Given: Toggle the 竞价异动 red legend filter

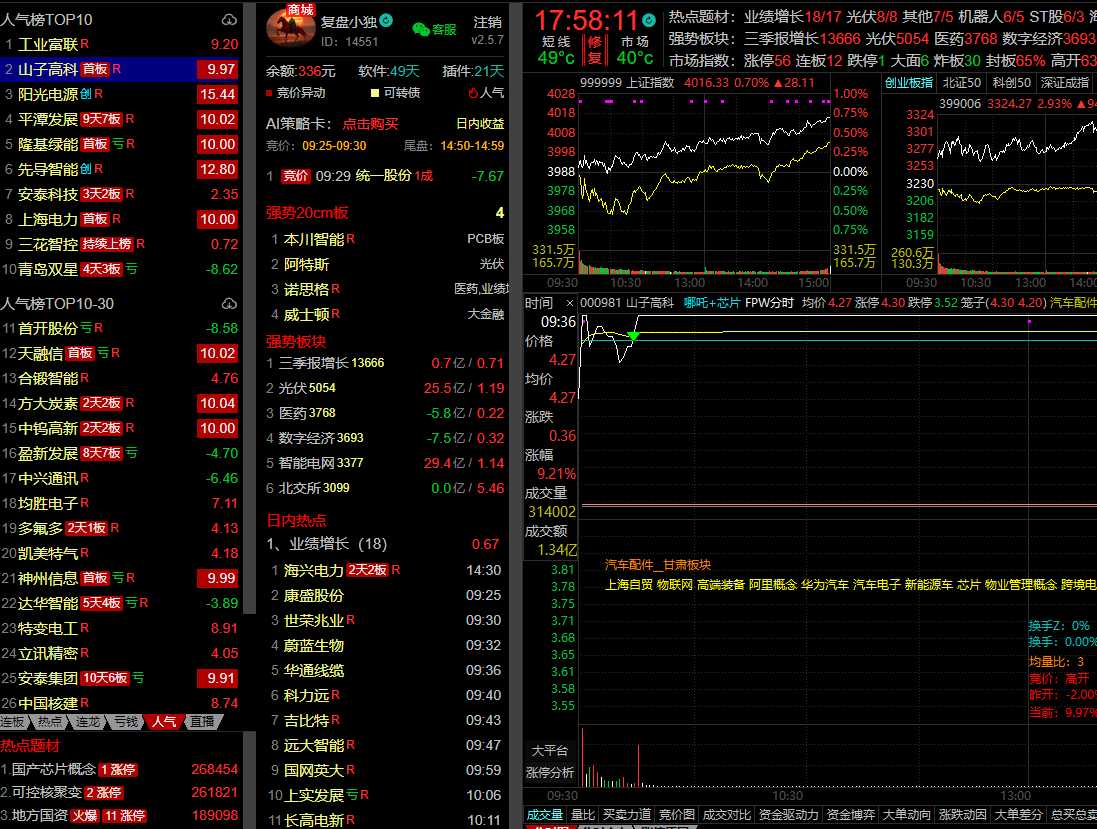Looking at the screenshot, I should pos(295,93).
